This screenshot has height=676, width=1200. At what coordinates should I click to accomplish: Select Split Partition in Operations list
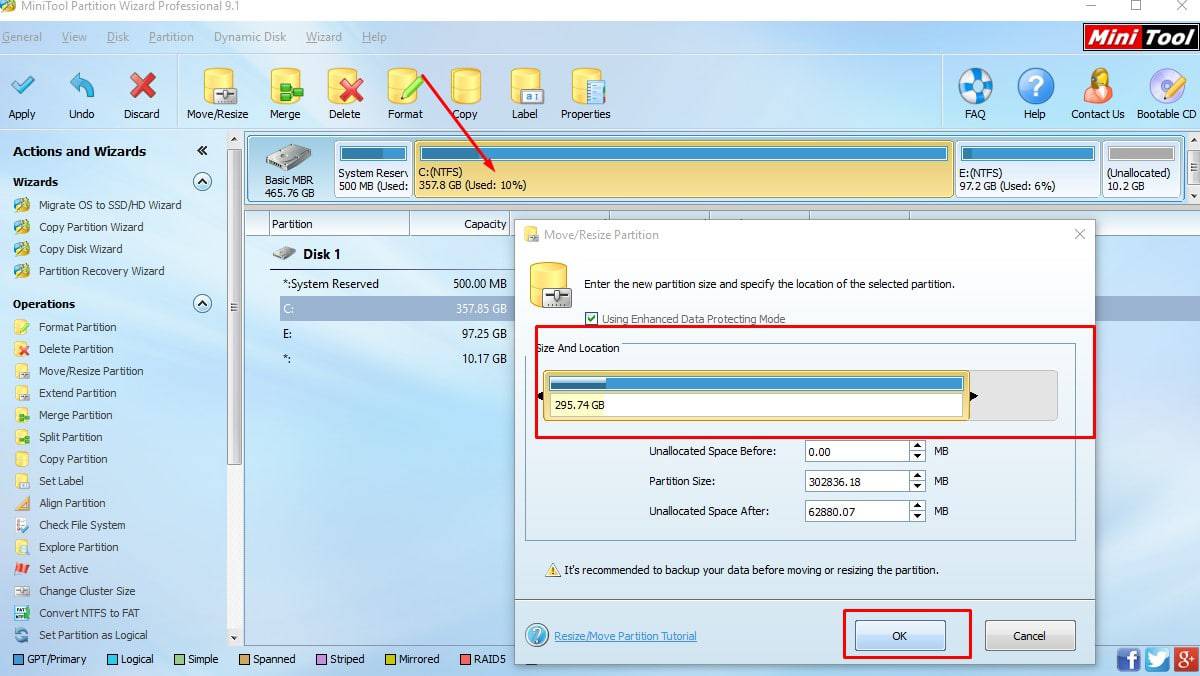[71, 437]
